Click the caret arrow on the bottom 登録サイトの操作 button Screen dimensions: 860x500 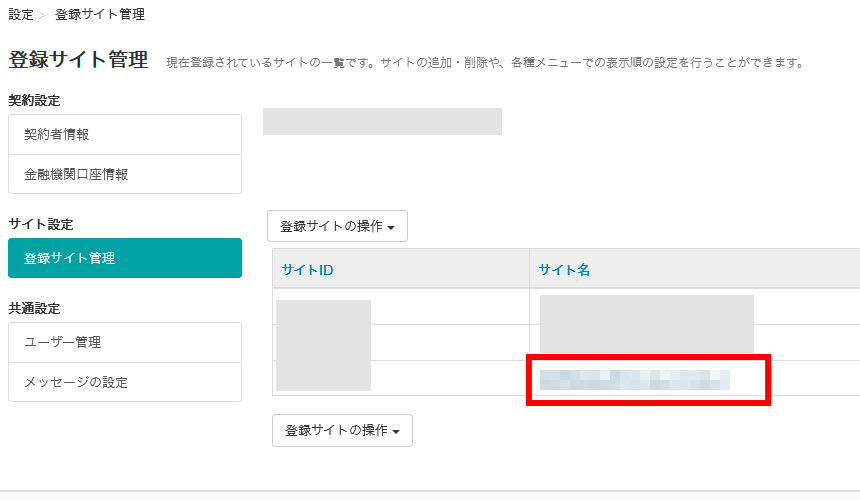tap(395, 431)
